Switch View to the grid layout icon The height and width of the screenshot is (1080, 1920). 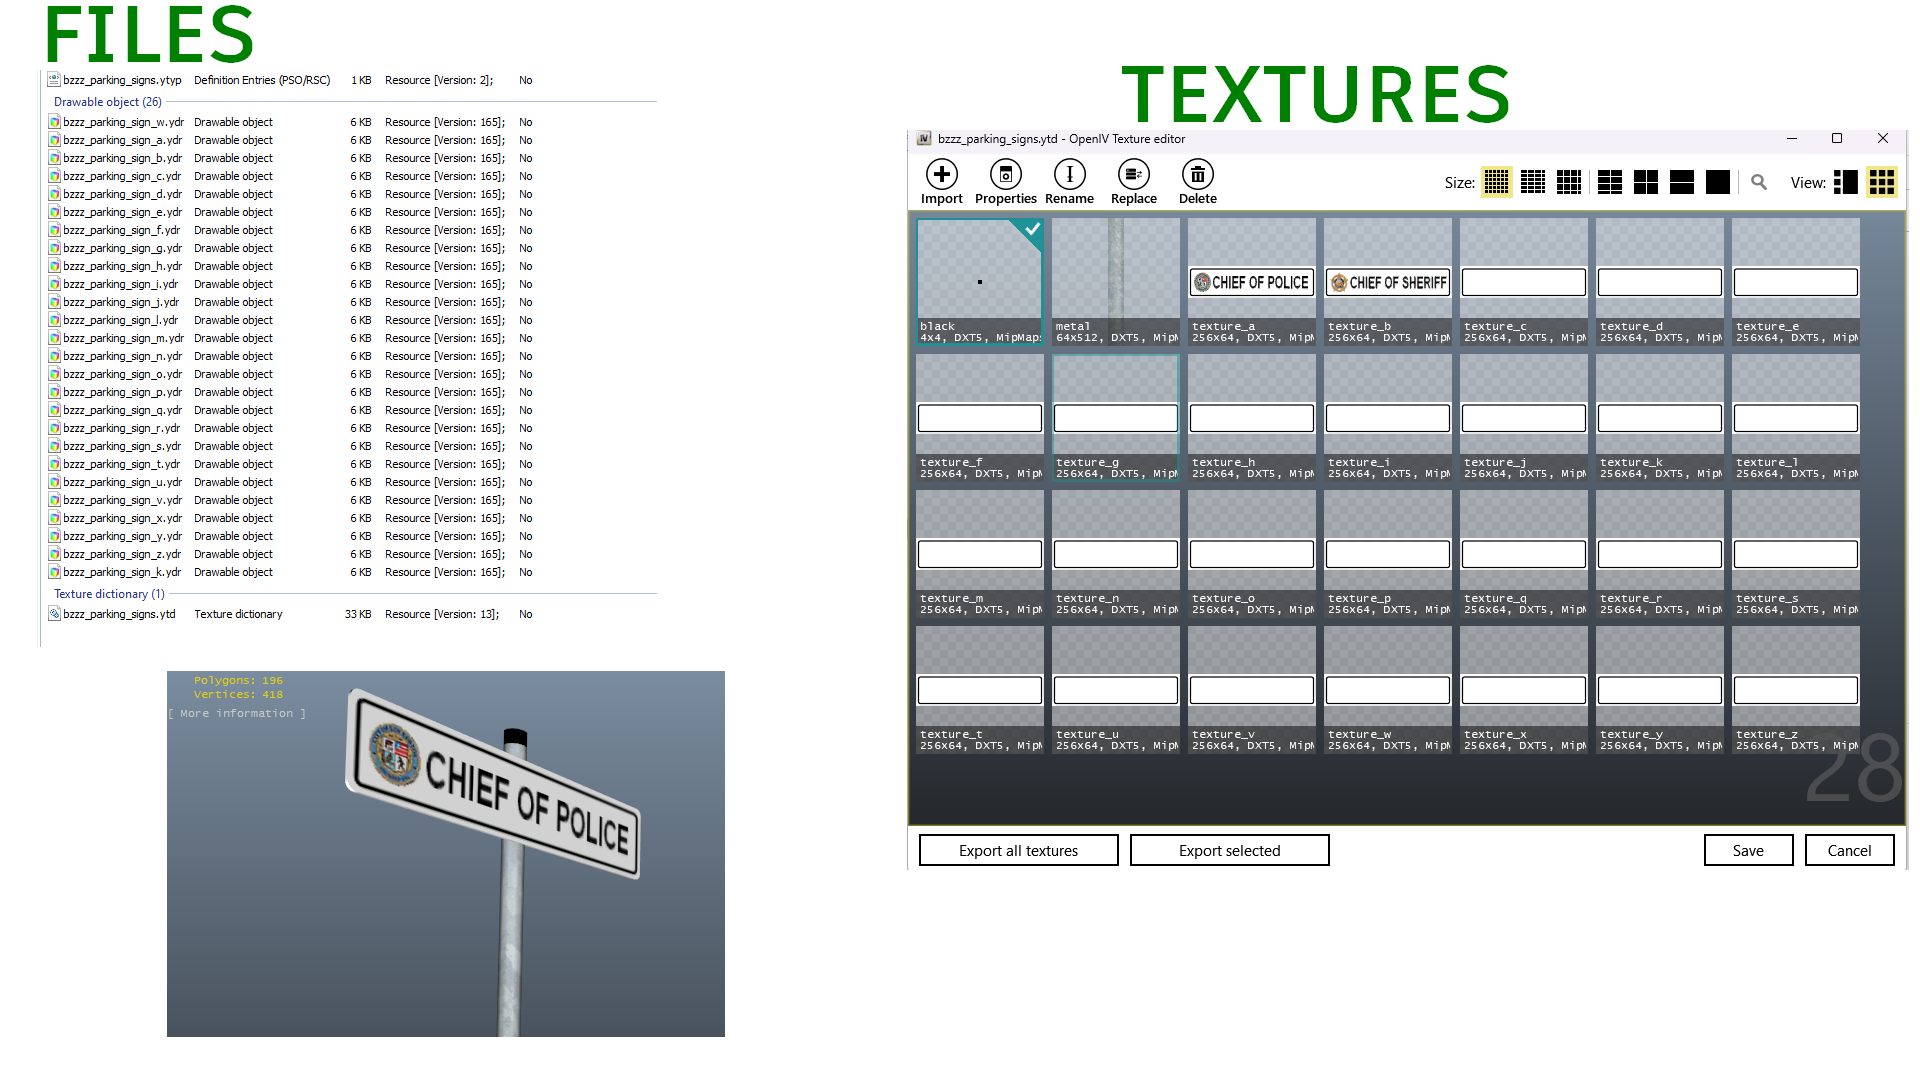click(x=1882, y=182)
